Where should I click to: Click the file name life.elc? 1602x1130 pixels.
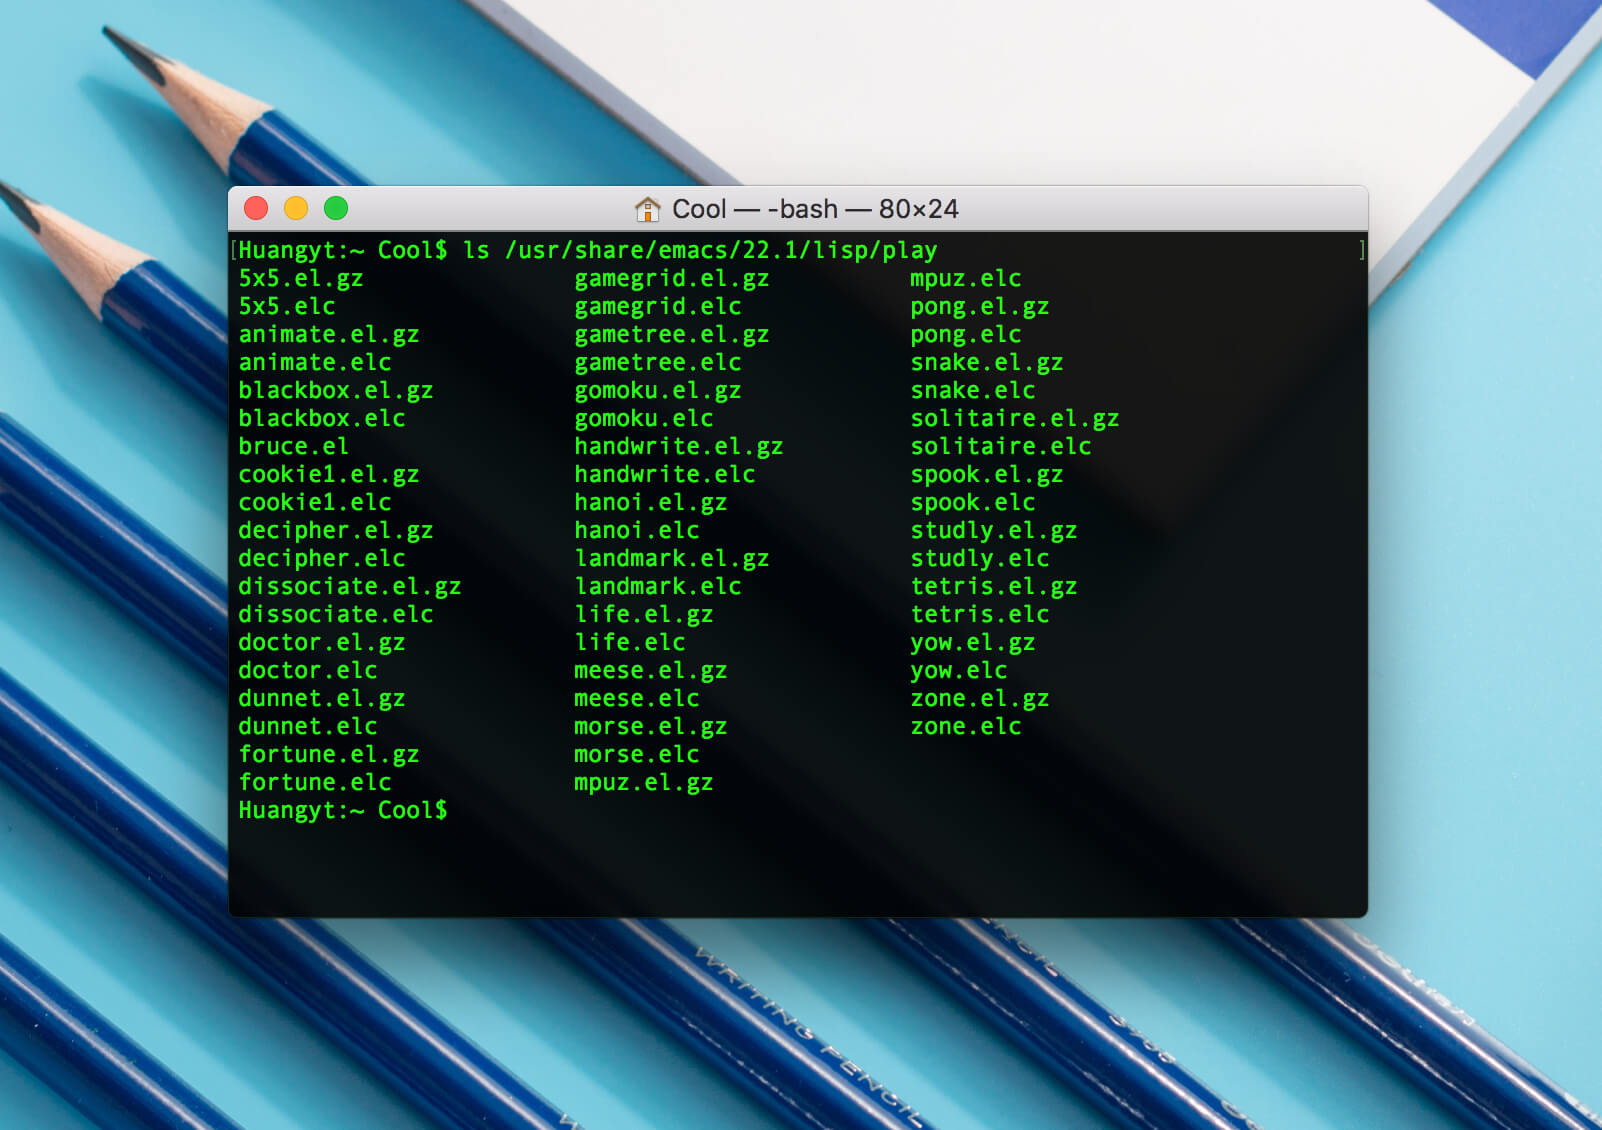pos(630,642)
